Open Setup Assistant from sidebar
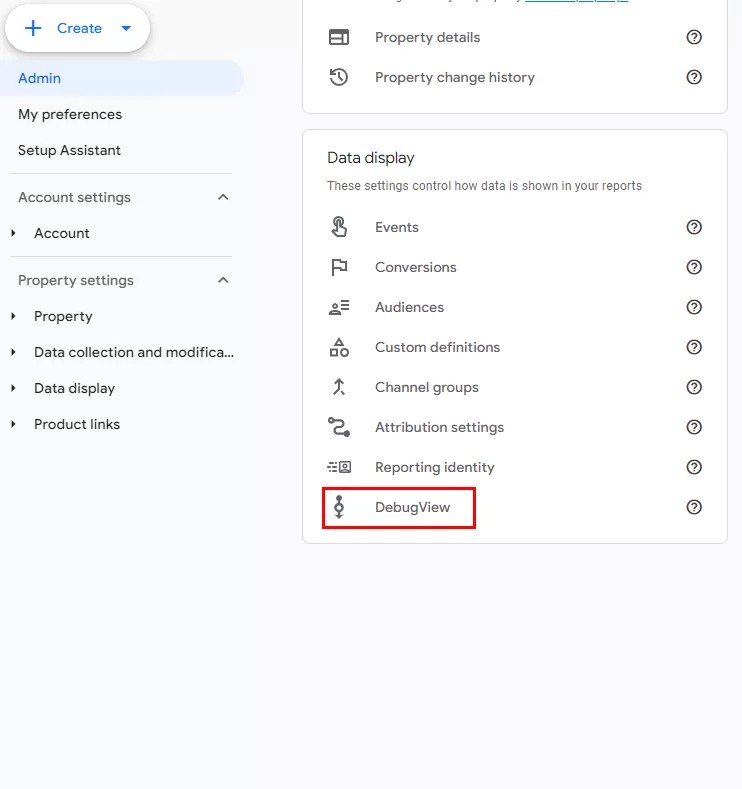Image resolution: width=742 pixels, height=789 pixels. click(x=69, y=150)
